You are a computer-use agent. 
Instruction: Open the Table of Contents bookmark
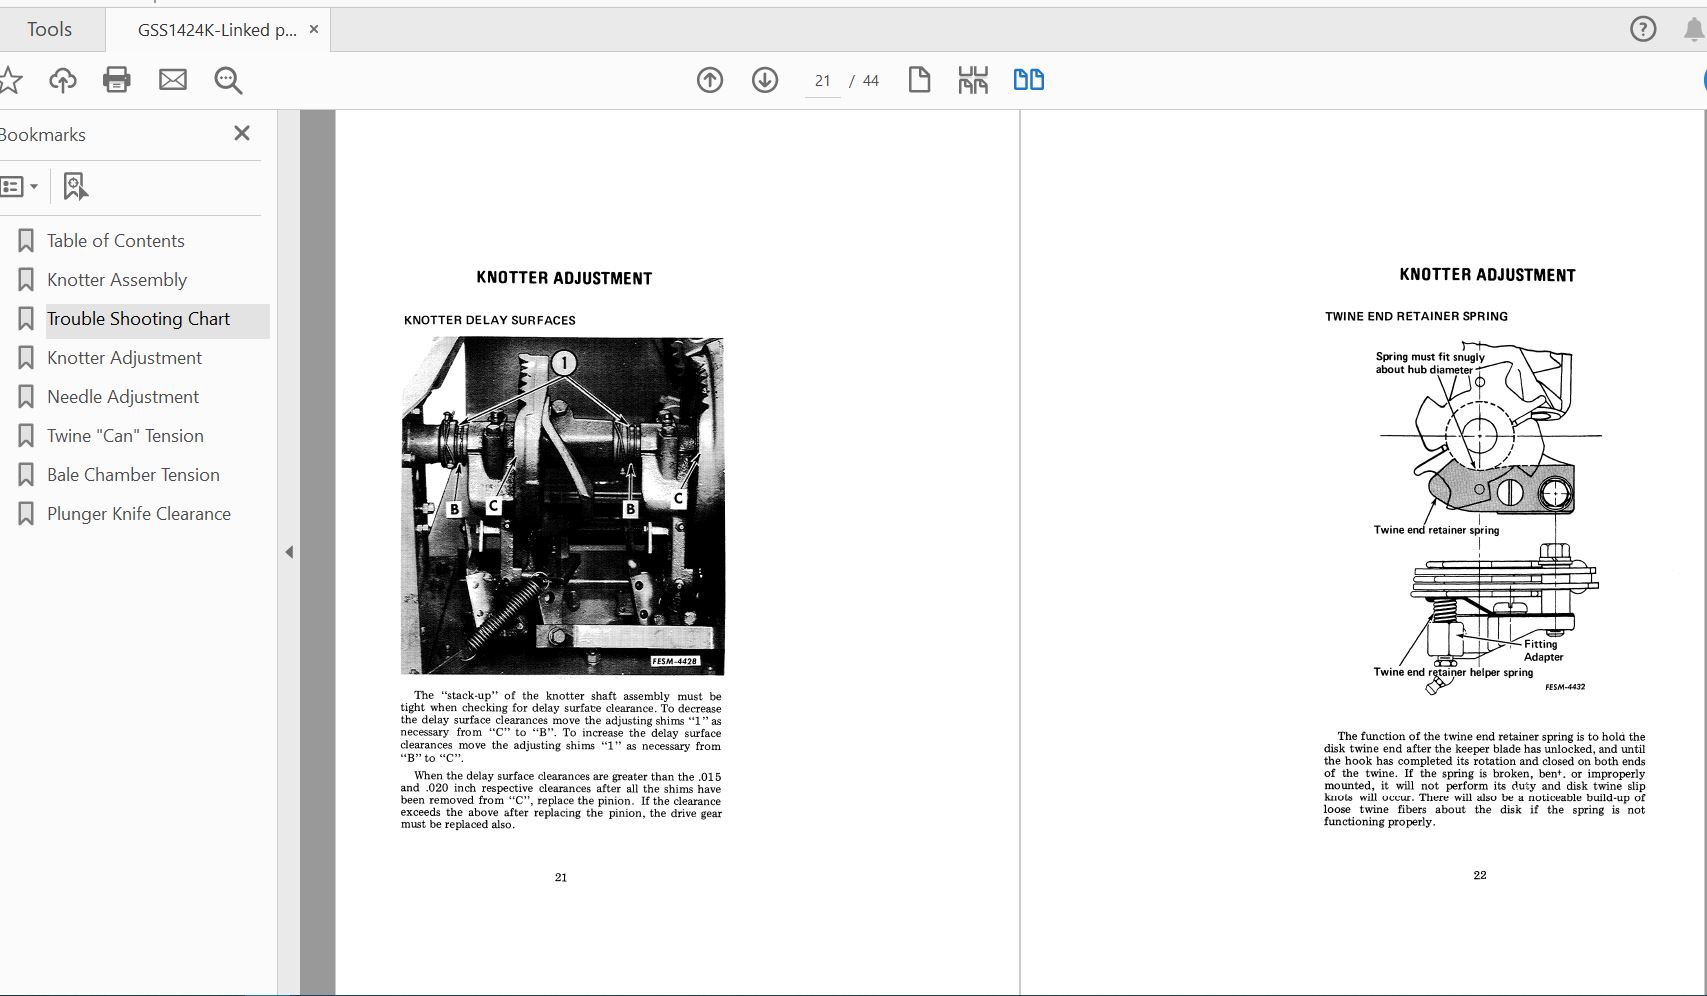point(115,241)
